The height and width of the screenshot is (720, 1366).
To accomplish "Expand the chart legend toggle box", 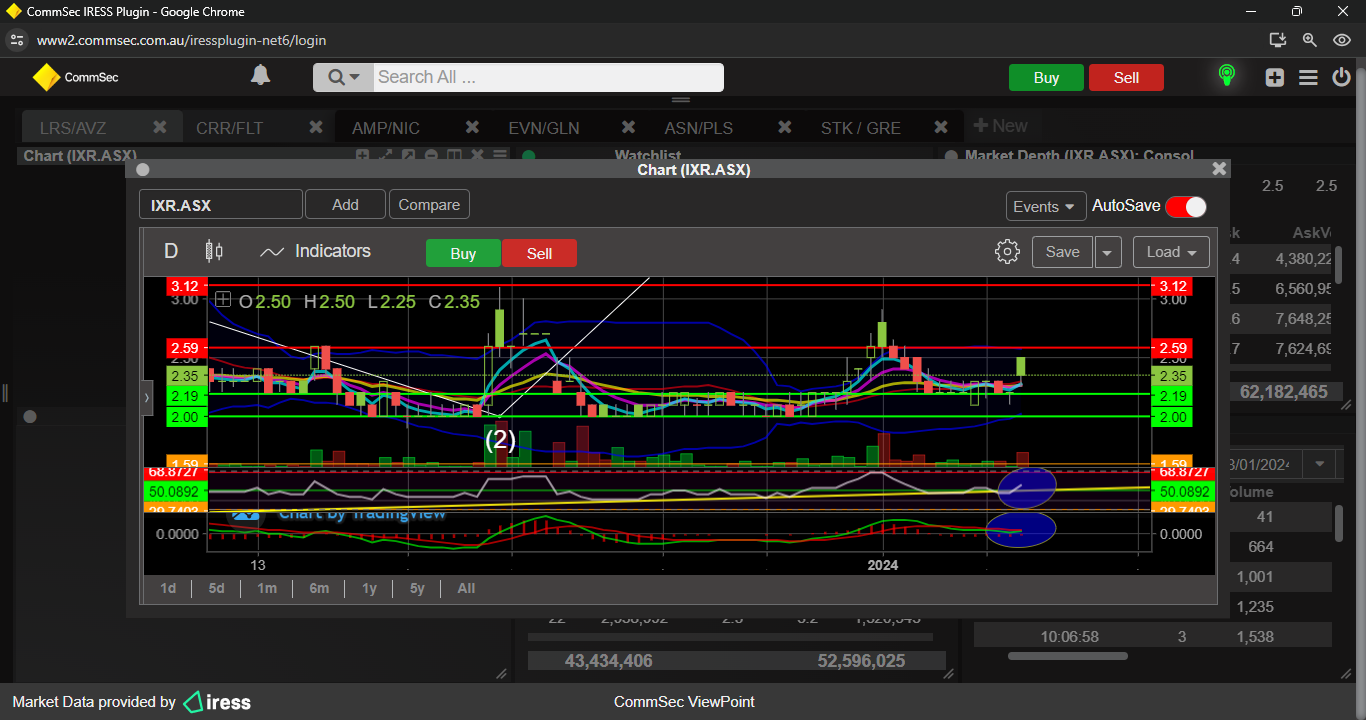I will [x=223, y=299].
